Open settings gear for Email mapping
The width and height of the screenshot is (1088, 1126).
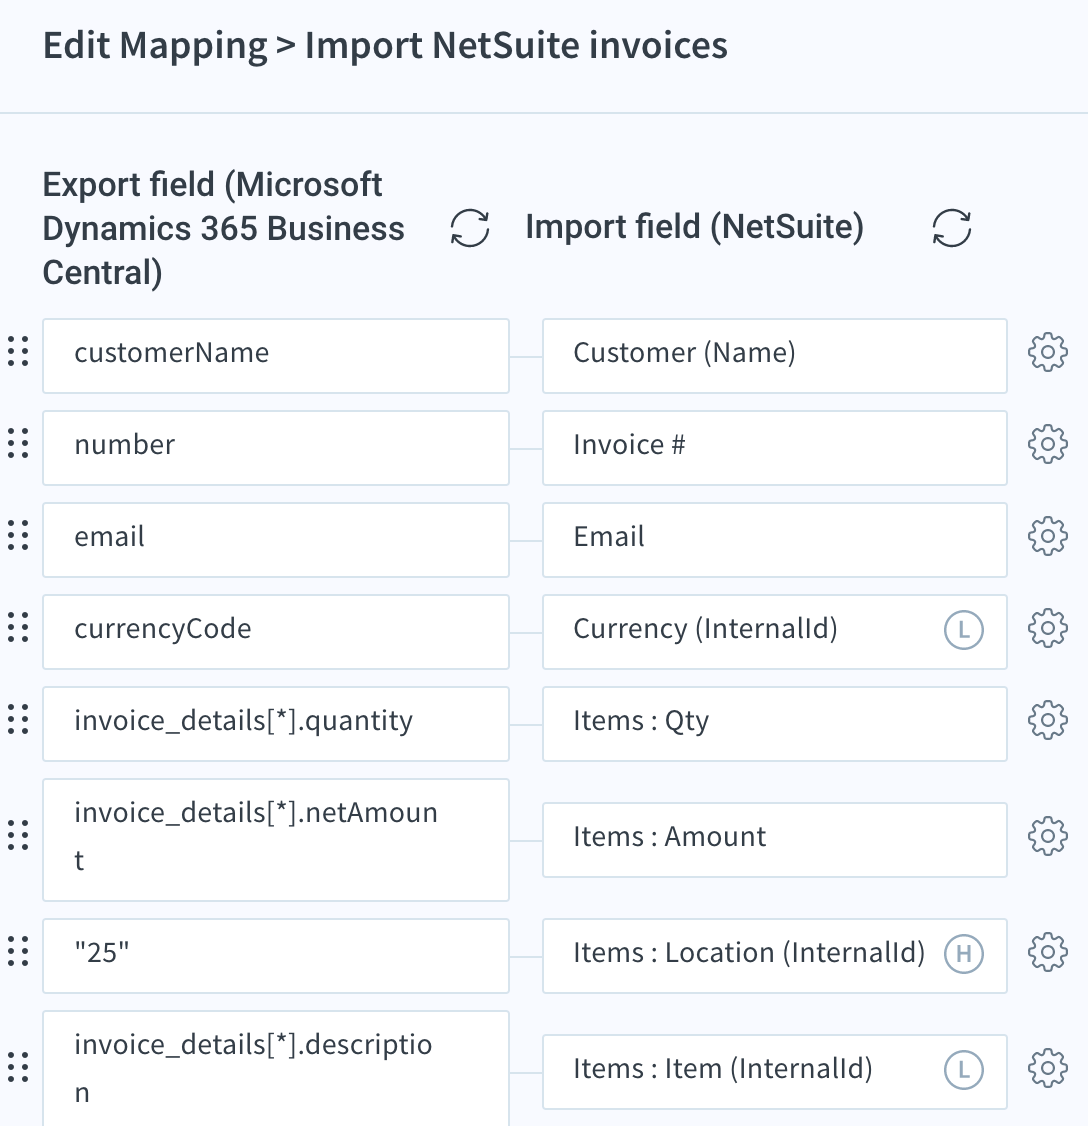click(1048, 536)
